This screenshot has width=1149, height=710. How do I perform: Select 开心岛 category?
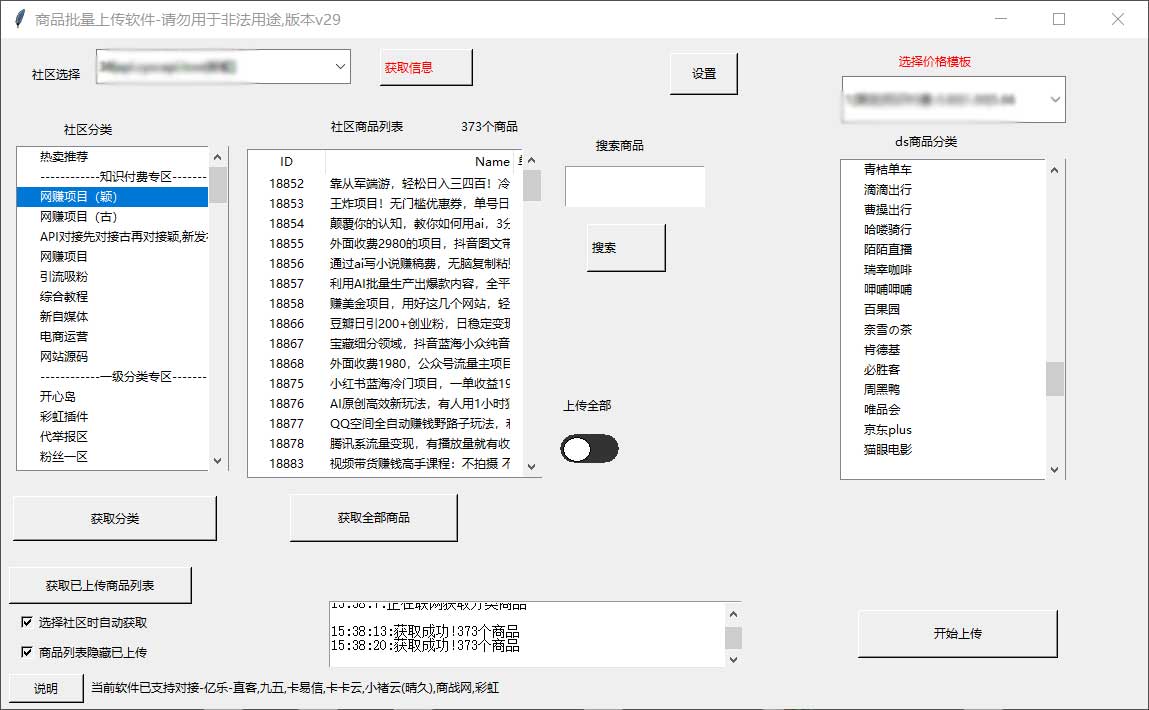[113, 396]
